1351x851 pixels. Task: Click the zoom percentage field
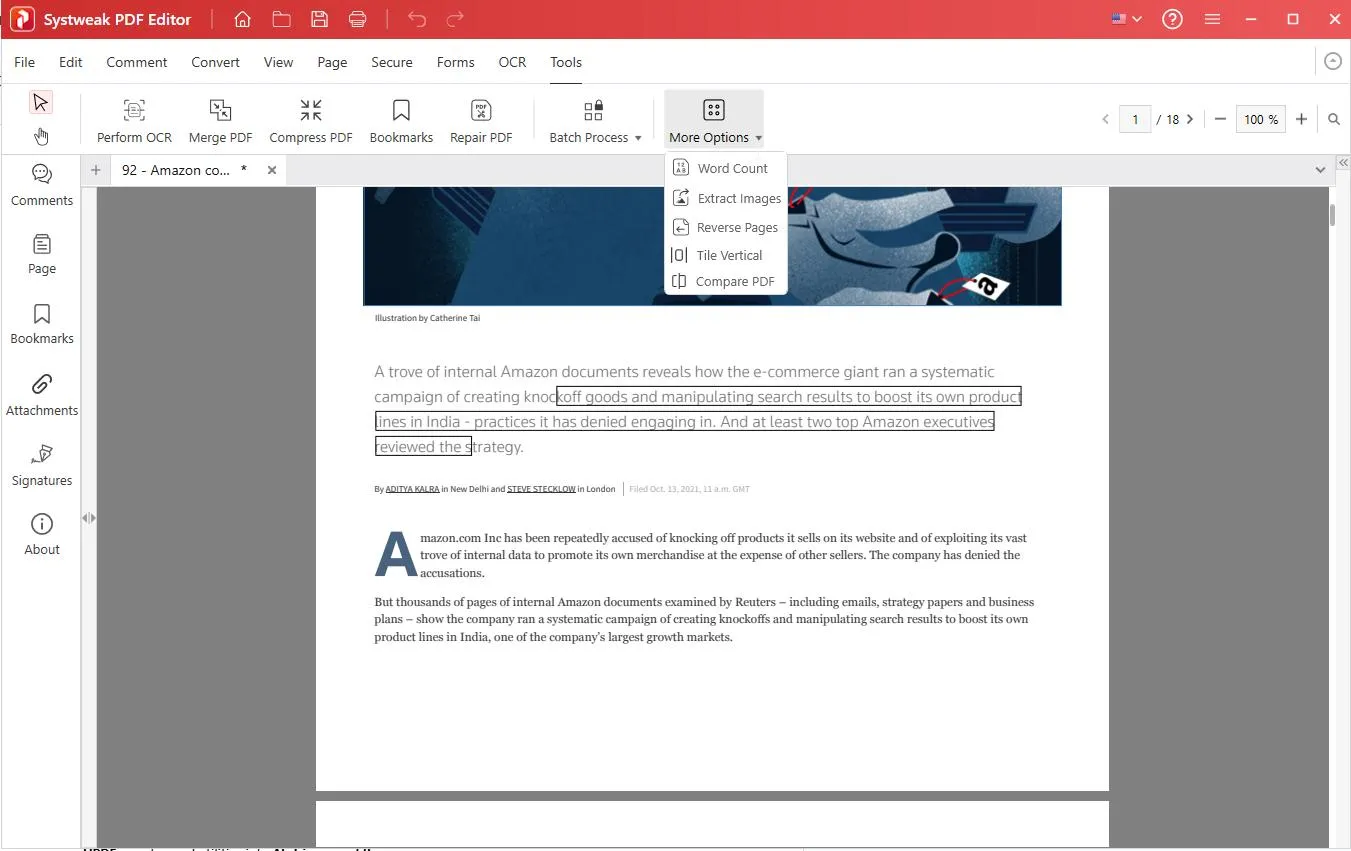click(1260, 119)
